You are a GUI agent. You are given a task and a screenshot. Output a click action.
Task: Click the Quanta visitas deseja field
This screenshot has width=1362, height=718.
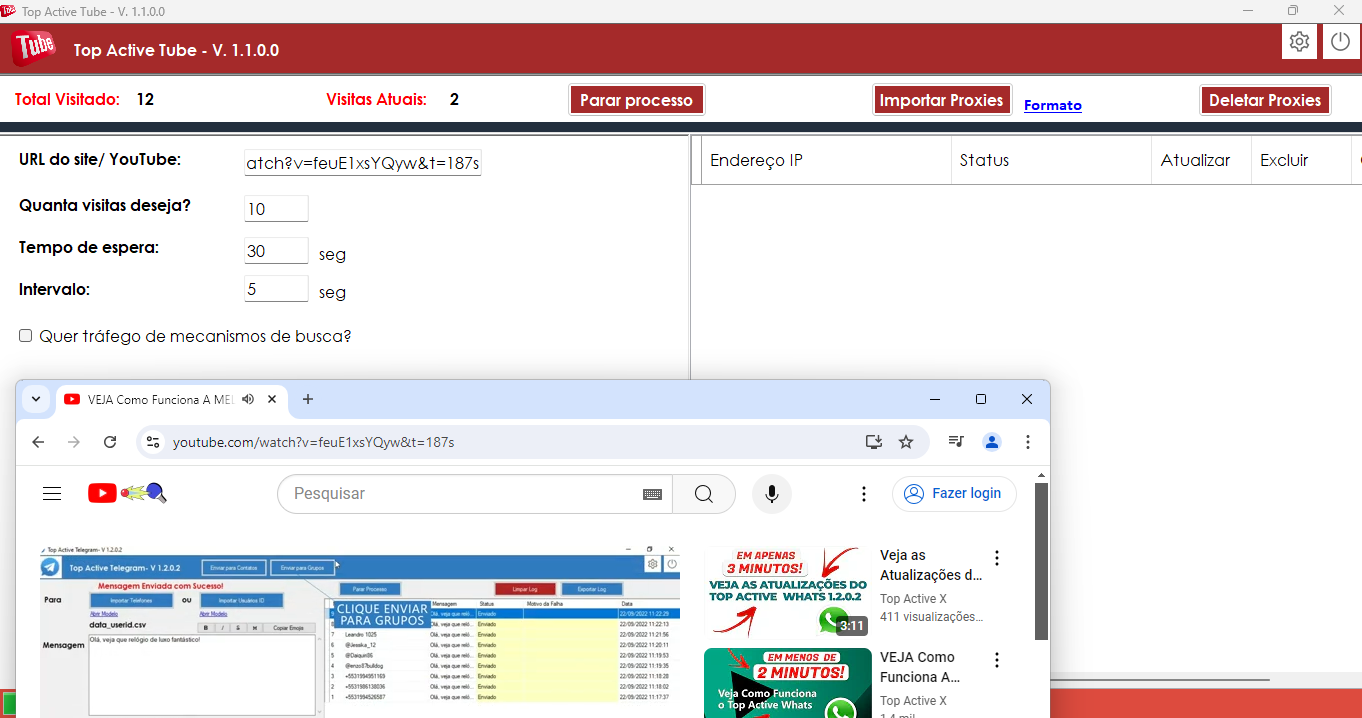[x=276, y=208]
